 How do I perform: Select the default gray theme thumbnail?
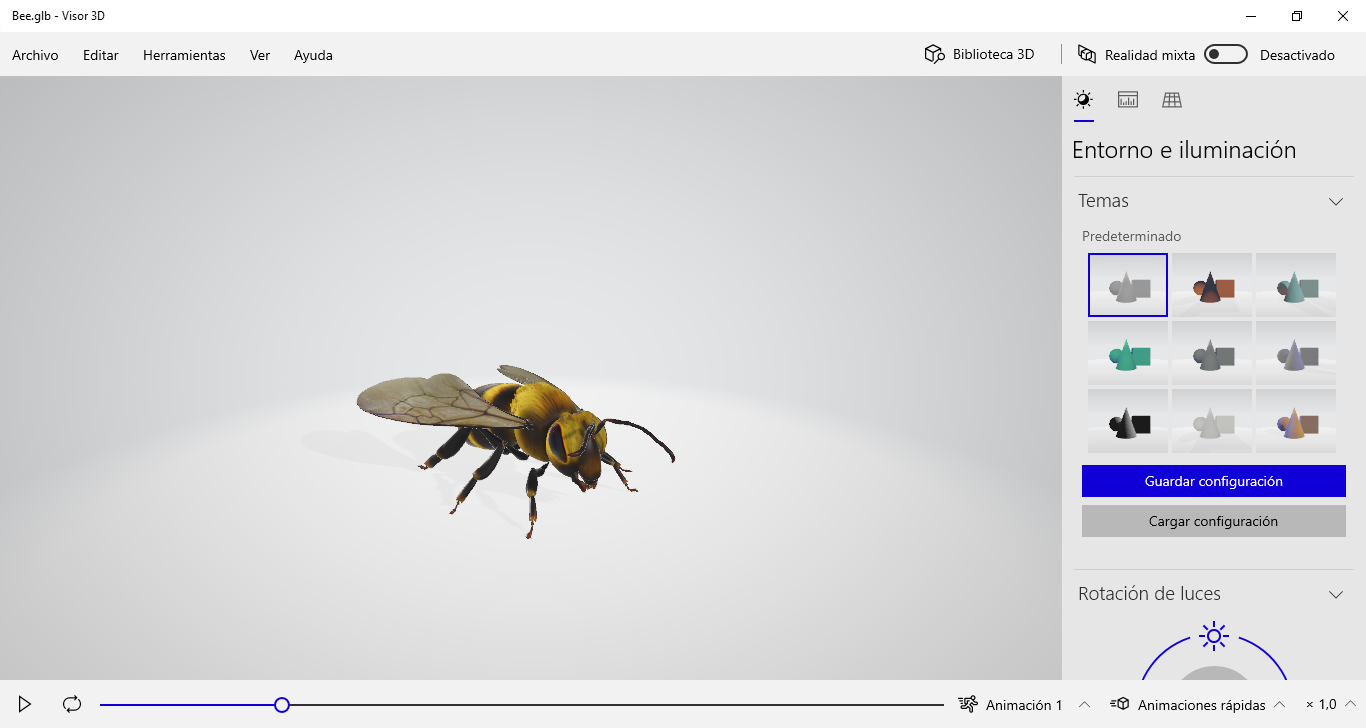(x=1128, y=285)
